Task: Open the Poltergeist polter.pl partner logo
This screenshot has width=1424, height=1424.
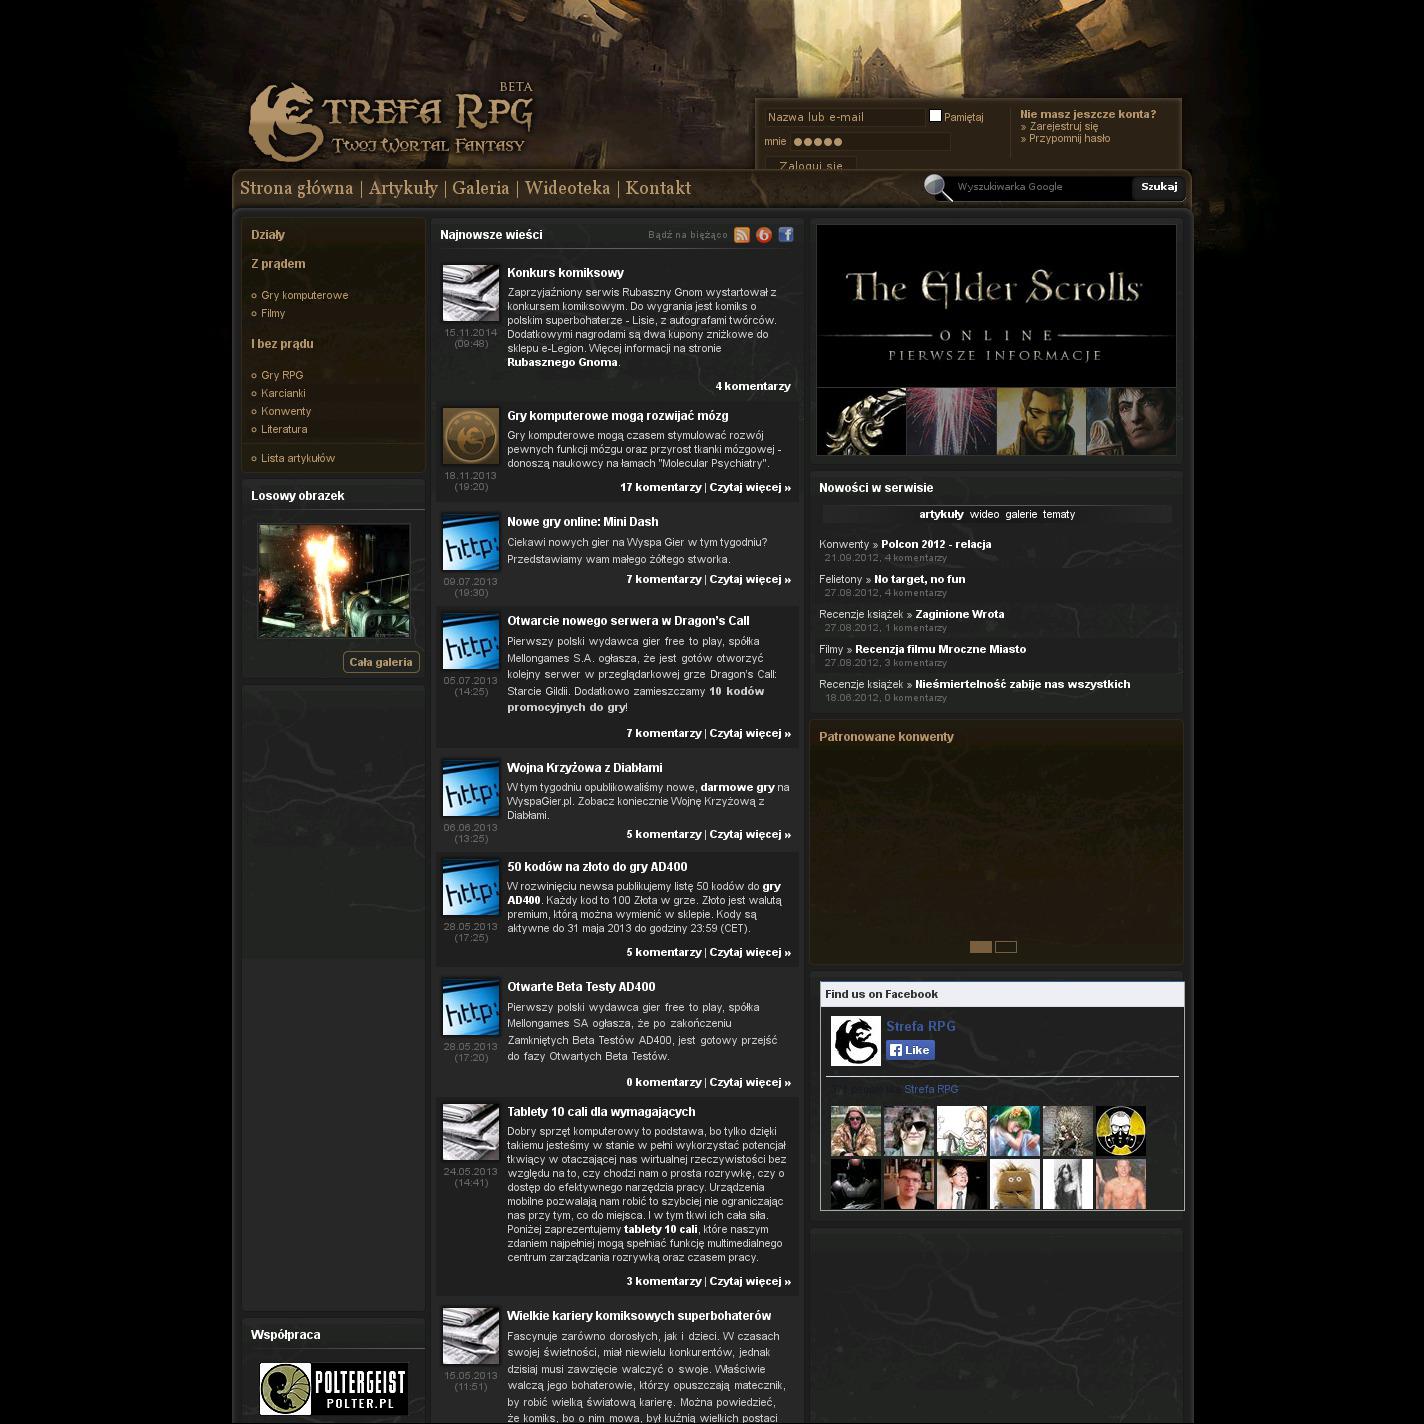Action: point(333,1388)
